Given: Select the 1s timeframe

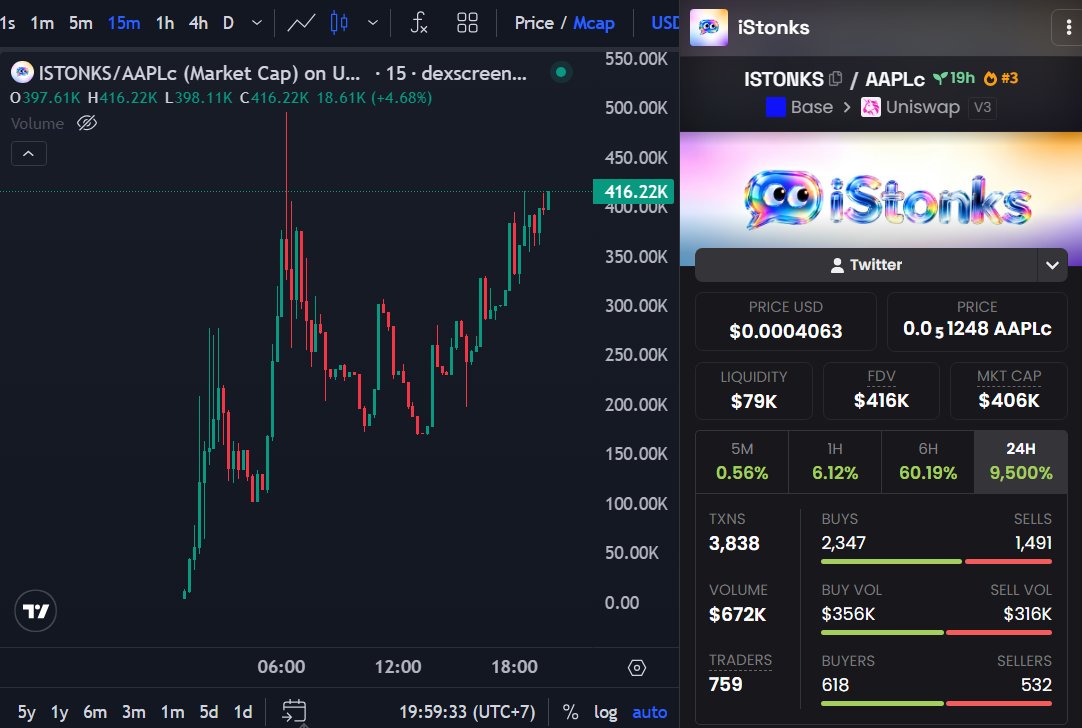Looking at the screenshot, I should [8, 23].
